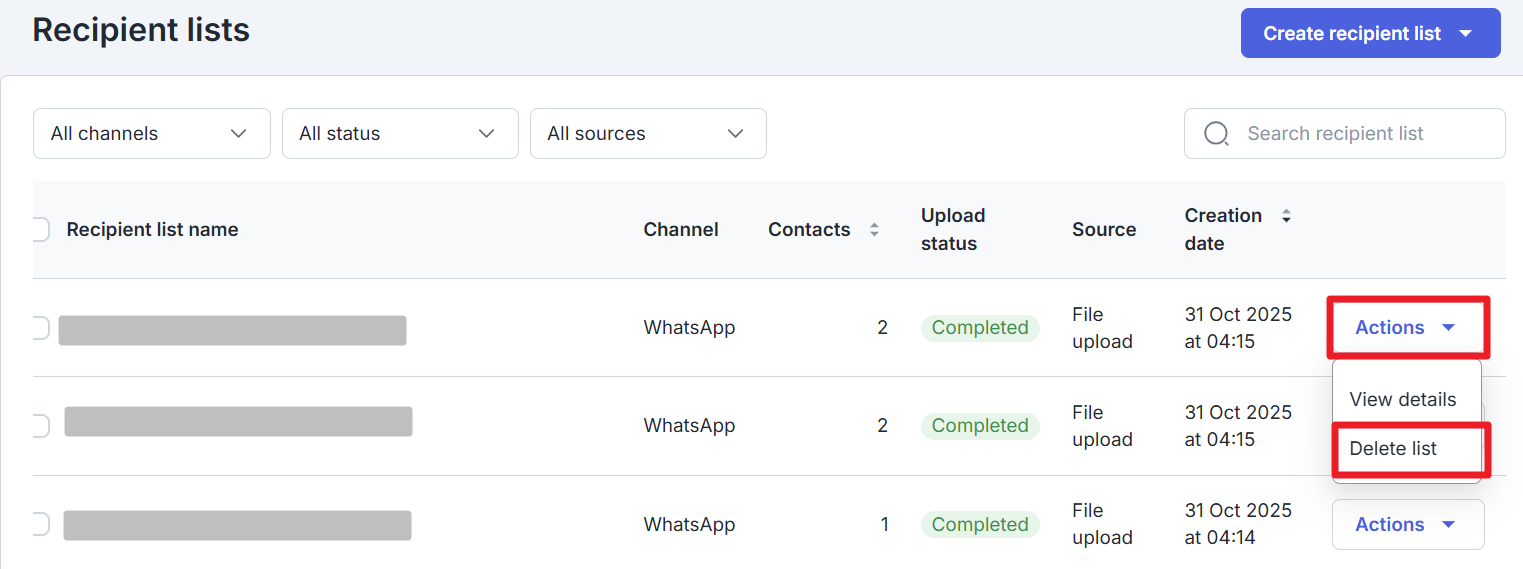Click the Recipient list name column header

coord(152,230)
